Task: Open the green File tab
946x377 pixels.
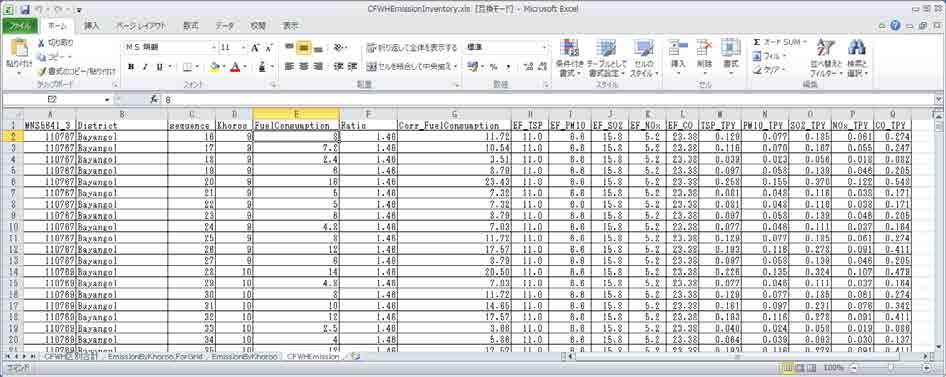Action: [19, 26]
